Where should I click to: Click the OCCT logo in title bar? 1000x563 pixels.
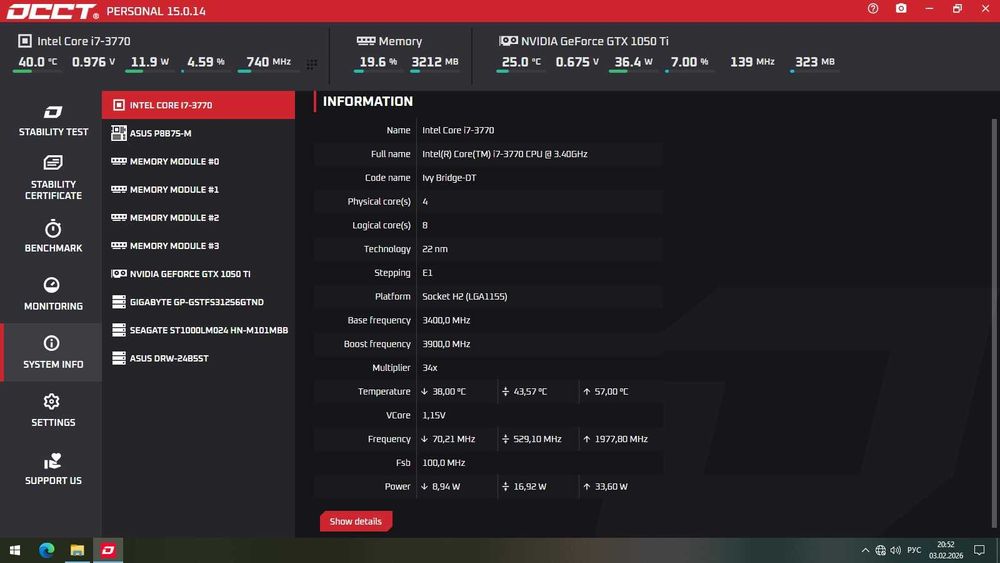coord(52,11)
